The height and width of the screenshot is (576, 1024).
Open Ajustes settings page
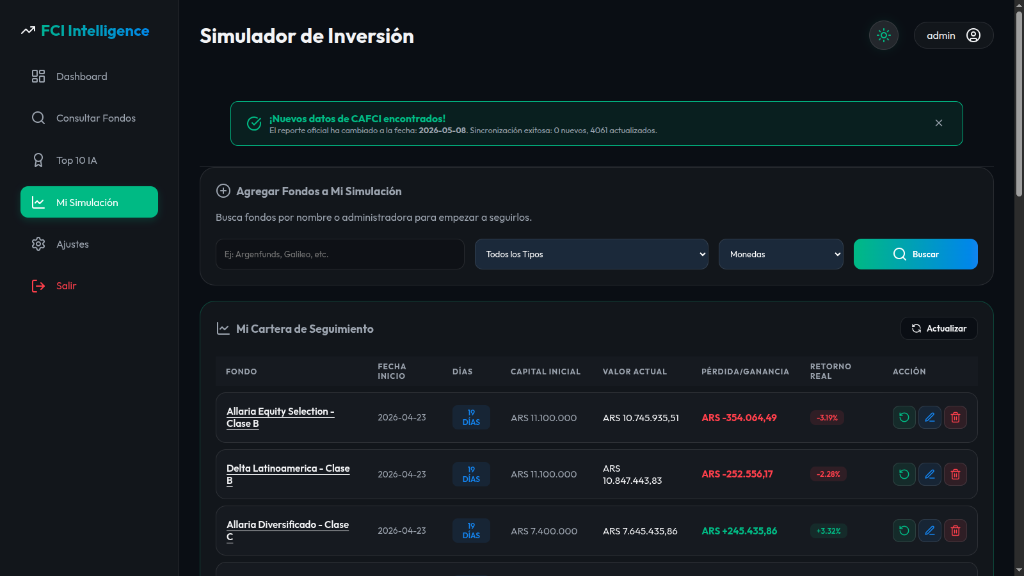pyautogui.click(x=89, y=244)
